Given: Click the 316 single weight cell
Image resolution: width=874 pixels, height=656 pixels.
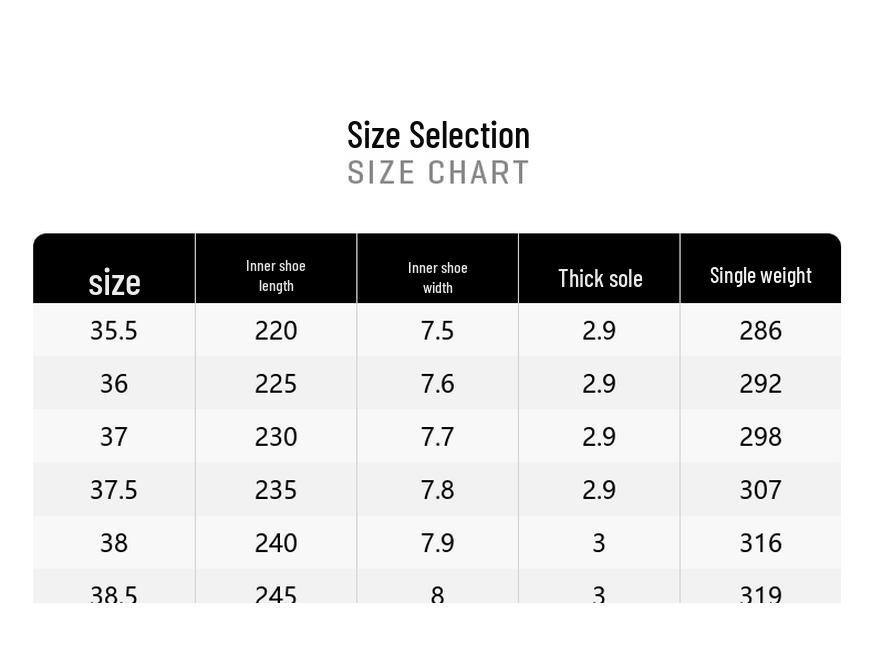Looking at the screenshot, I should [x=760, y=543].
